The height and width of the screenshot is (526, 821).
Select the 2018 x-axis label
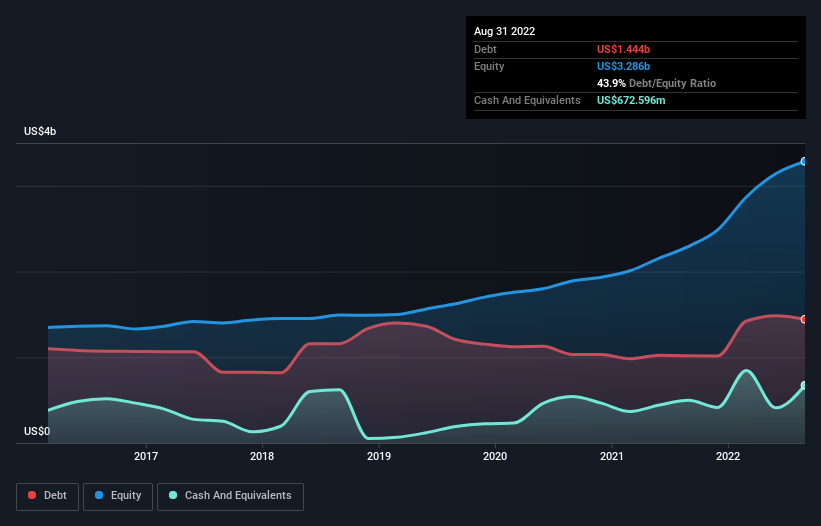[262, 456]
